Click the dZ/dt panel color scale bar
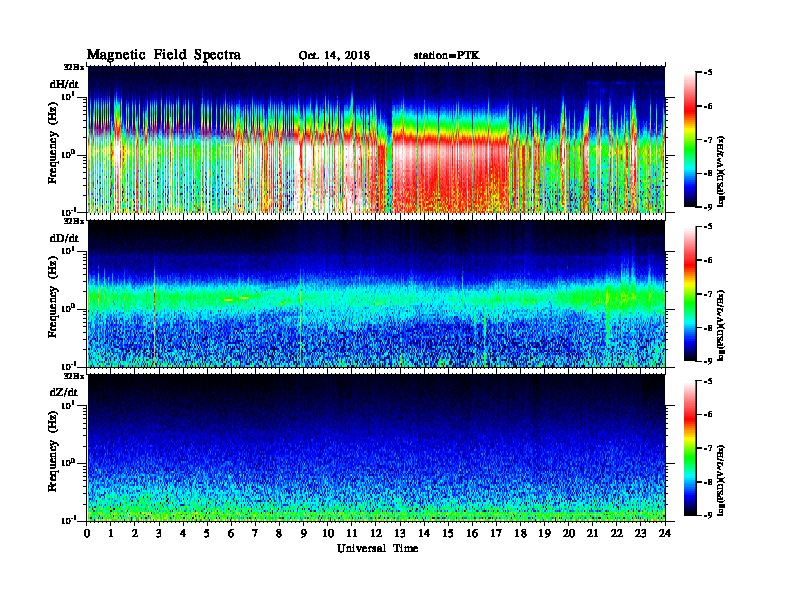Viewport: 792px width, 612px height. click(690, 448)
